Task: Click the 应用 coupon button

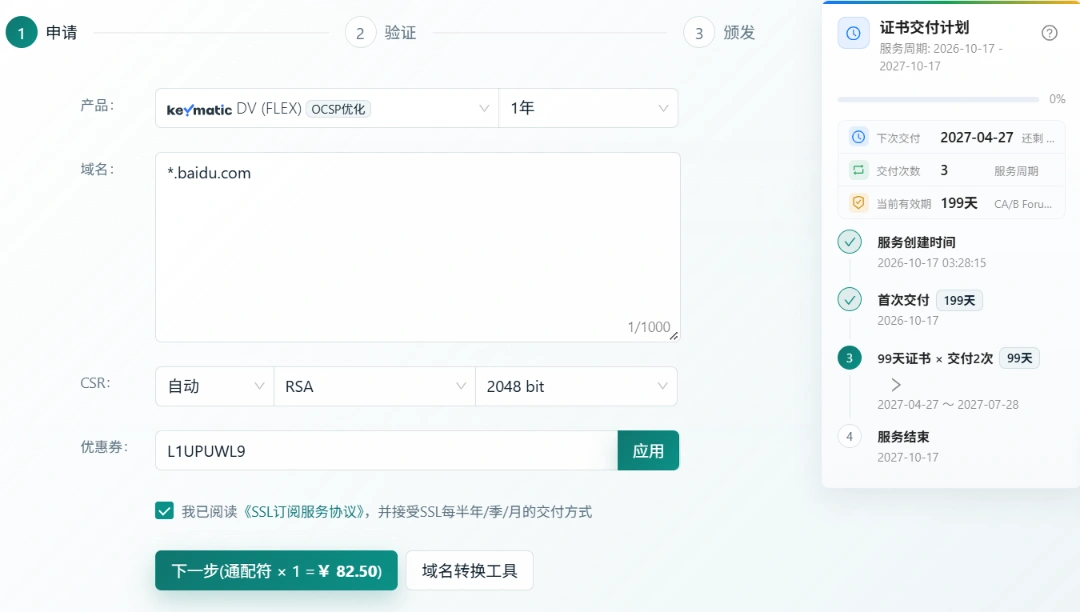Action: 648,451
